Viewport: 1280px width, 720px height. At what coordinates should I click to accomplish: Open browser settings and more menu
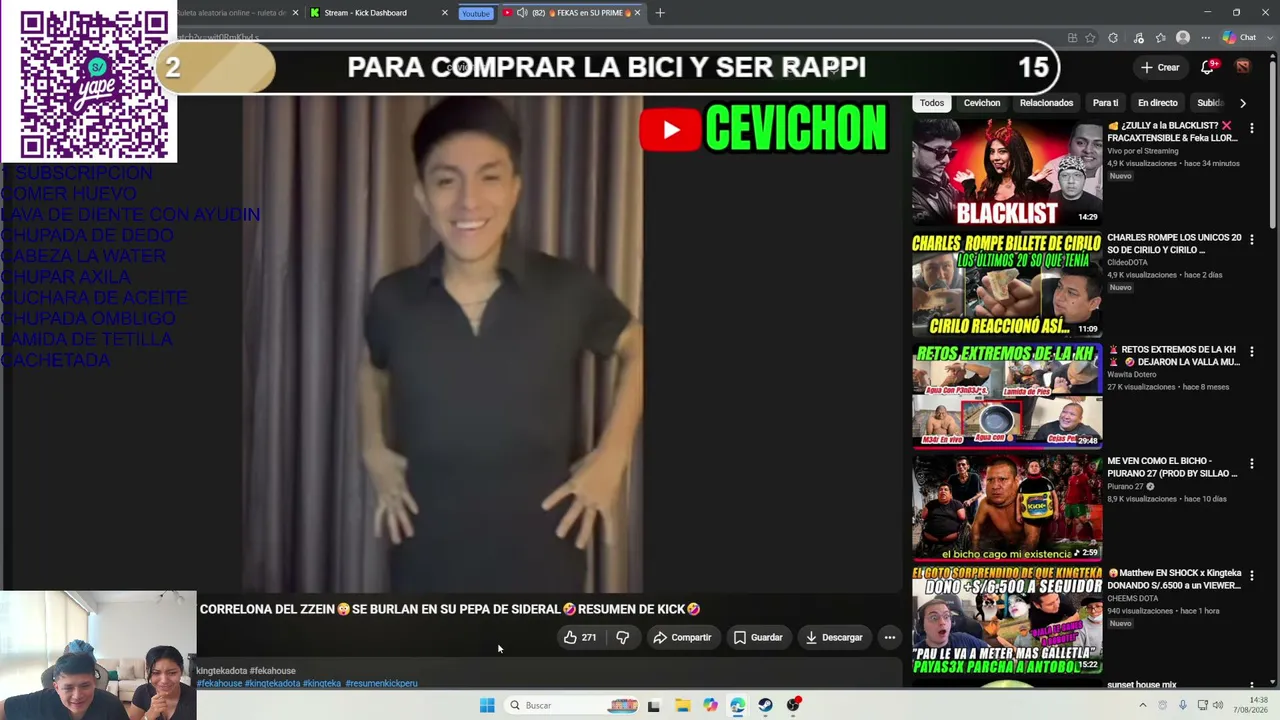(x=1206, y=38)
